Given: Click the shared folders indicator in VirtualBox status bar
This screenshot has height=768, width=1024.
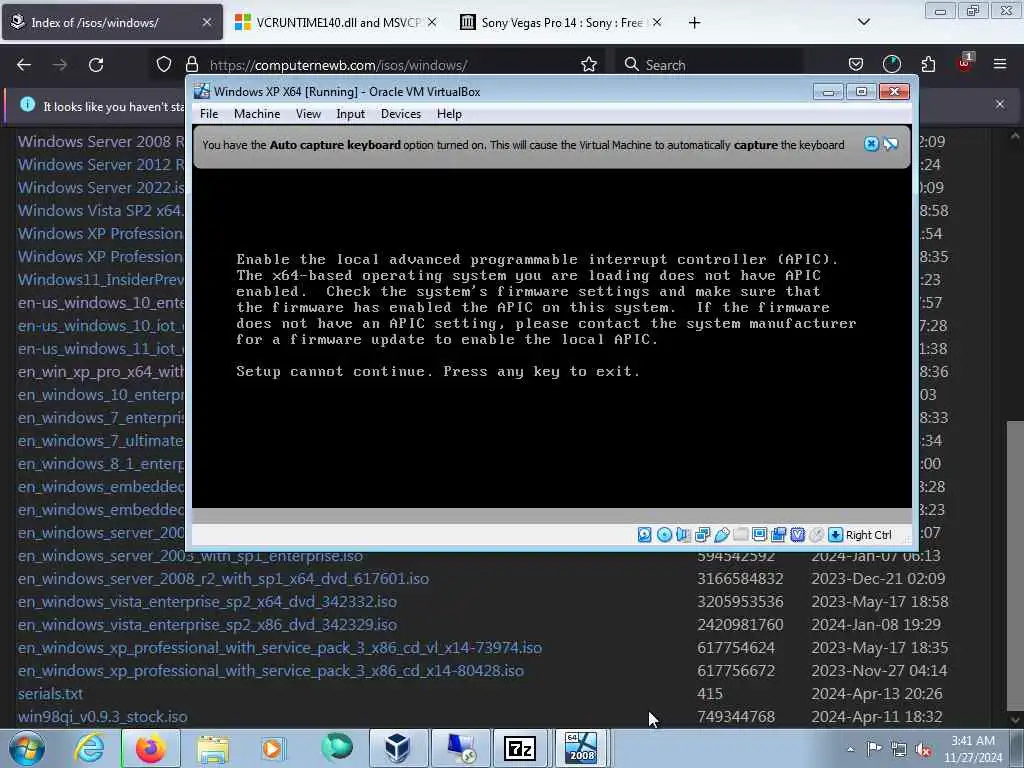Looking at the screenshot, I should (x=741, y=535).
